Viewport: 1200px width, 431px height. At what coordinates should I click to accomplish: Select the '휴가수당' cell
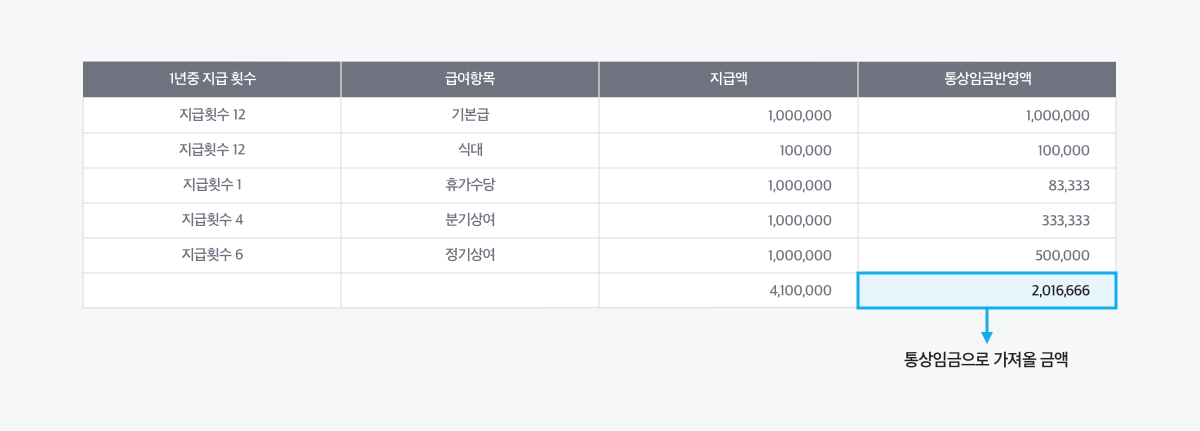(x=470, y=185)
